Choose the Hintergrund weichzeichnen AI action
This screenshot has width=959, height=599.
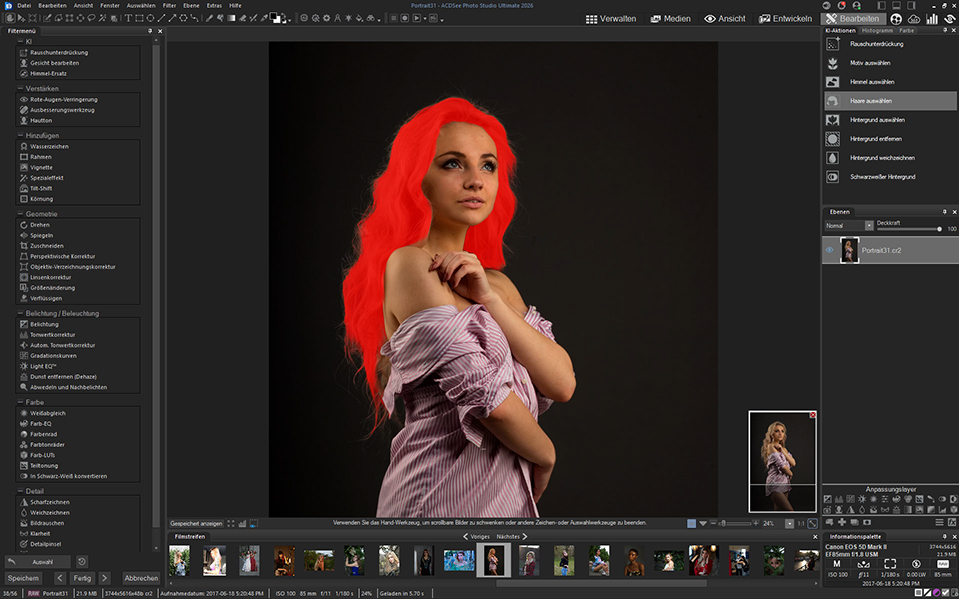(x=882, y=158)
